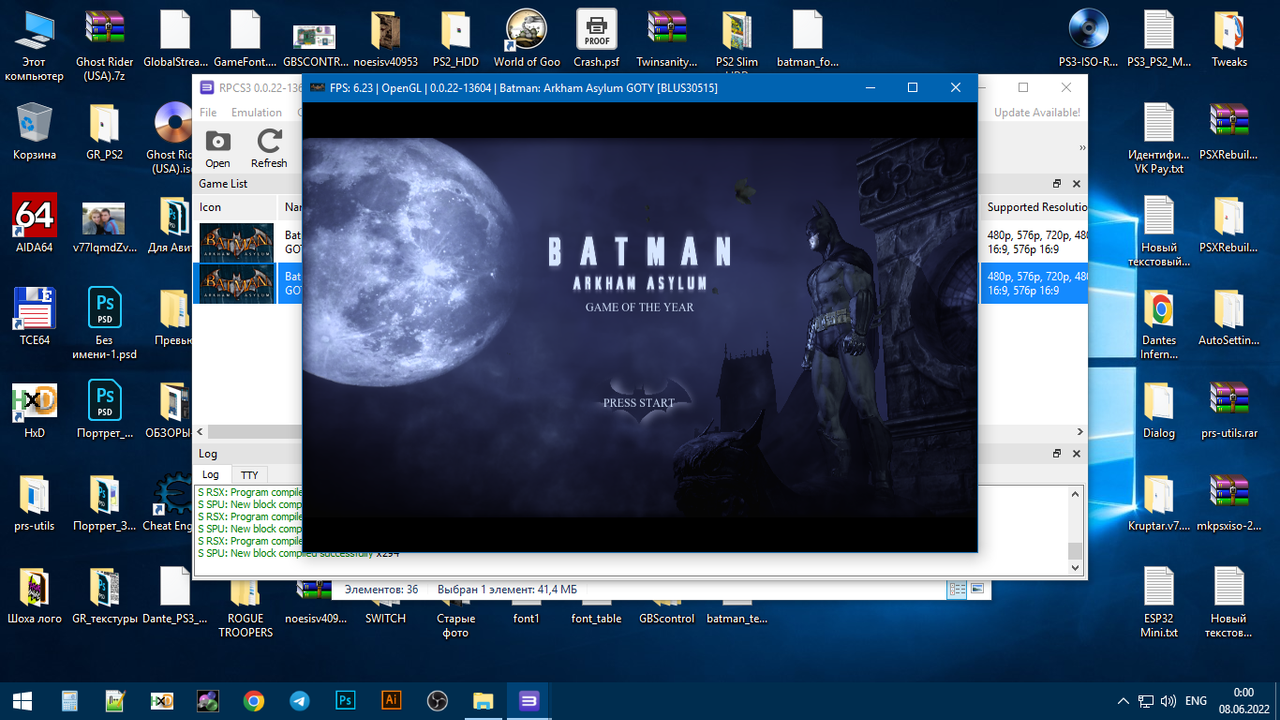Click the Update Available! link in RPCS3

[x=1037, y=113]
